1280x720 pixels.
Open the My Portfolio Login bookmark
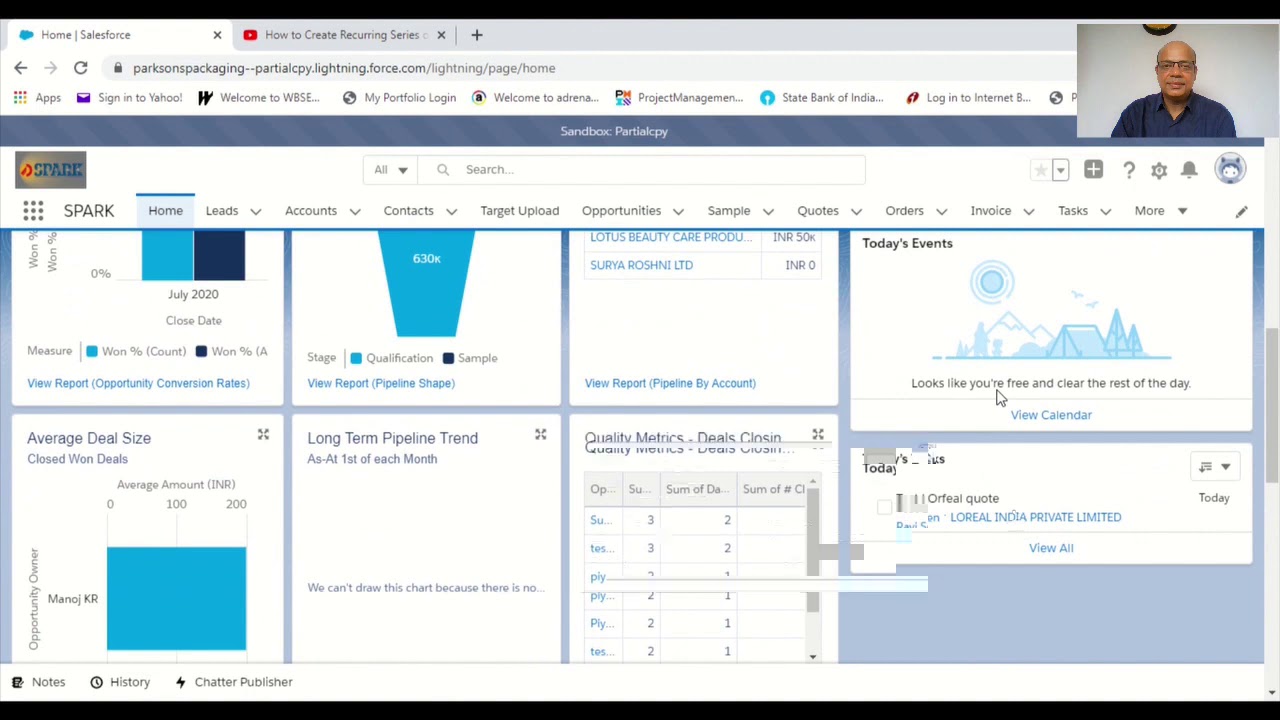[399, 98]
